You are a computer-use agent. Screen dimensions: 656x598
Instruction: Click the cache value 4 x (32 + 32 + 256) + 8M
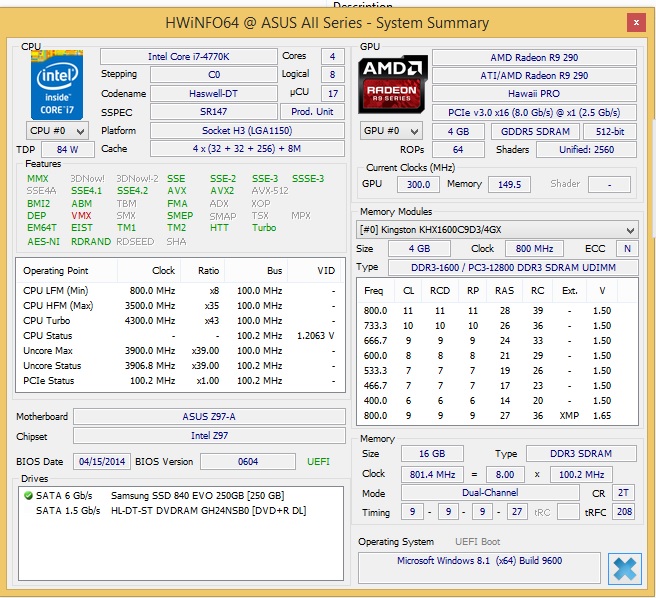(x=247, y=149)
